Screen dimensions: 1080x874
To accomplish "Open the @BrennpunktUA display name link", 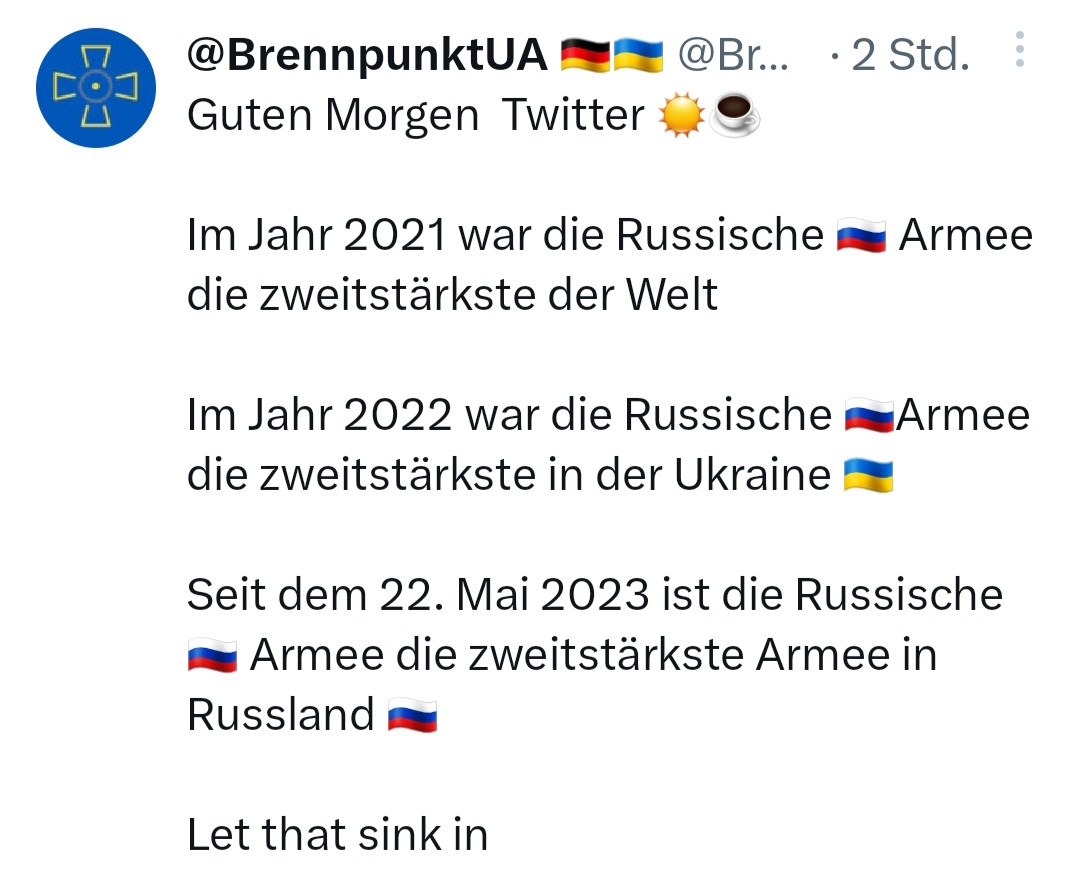I will pyautogui.click(x=367, y=56).
